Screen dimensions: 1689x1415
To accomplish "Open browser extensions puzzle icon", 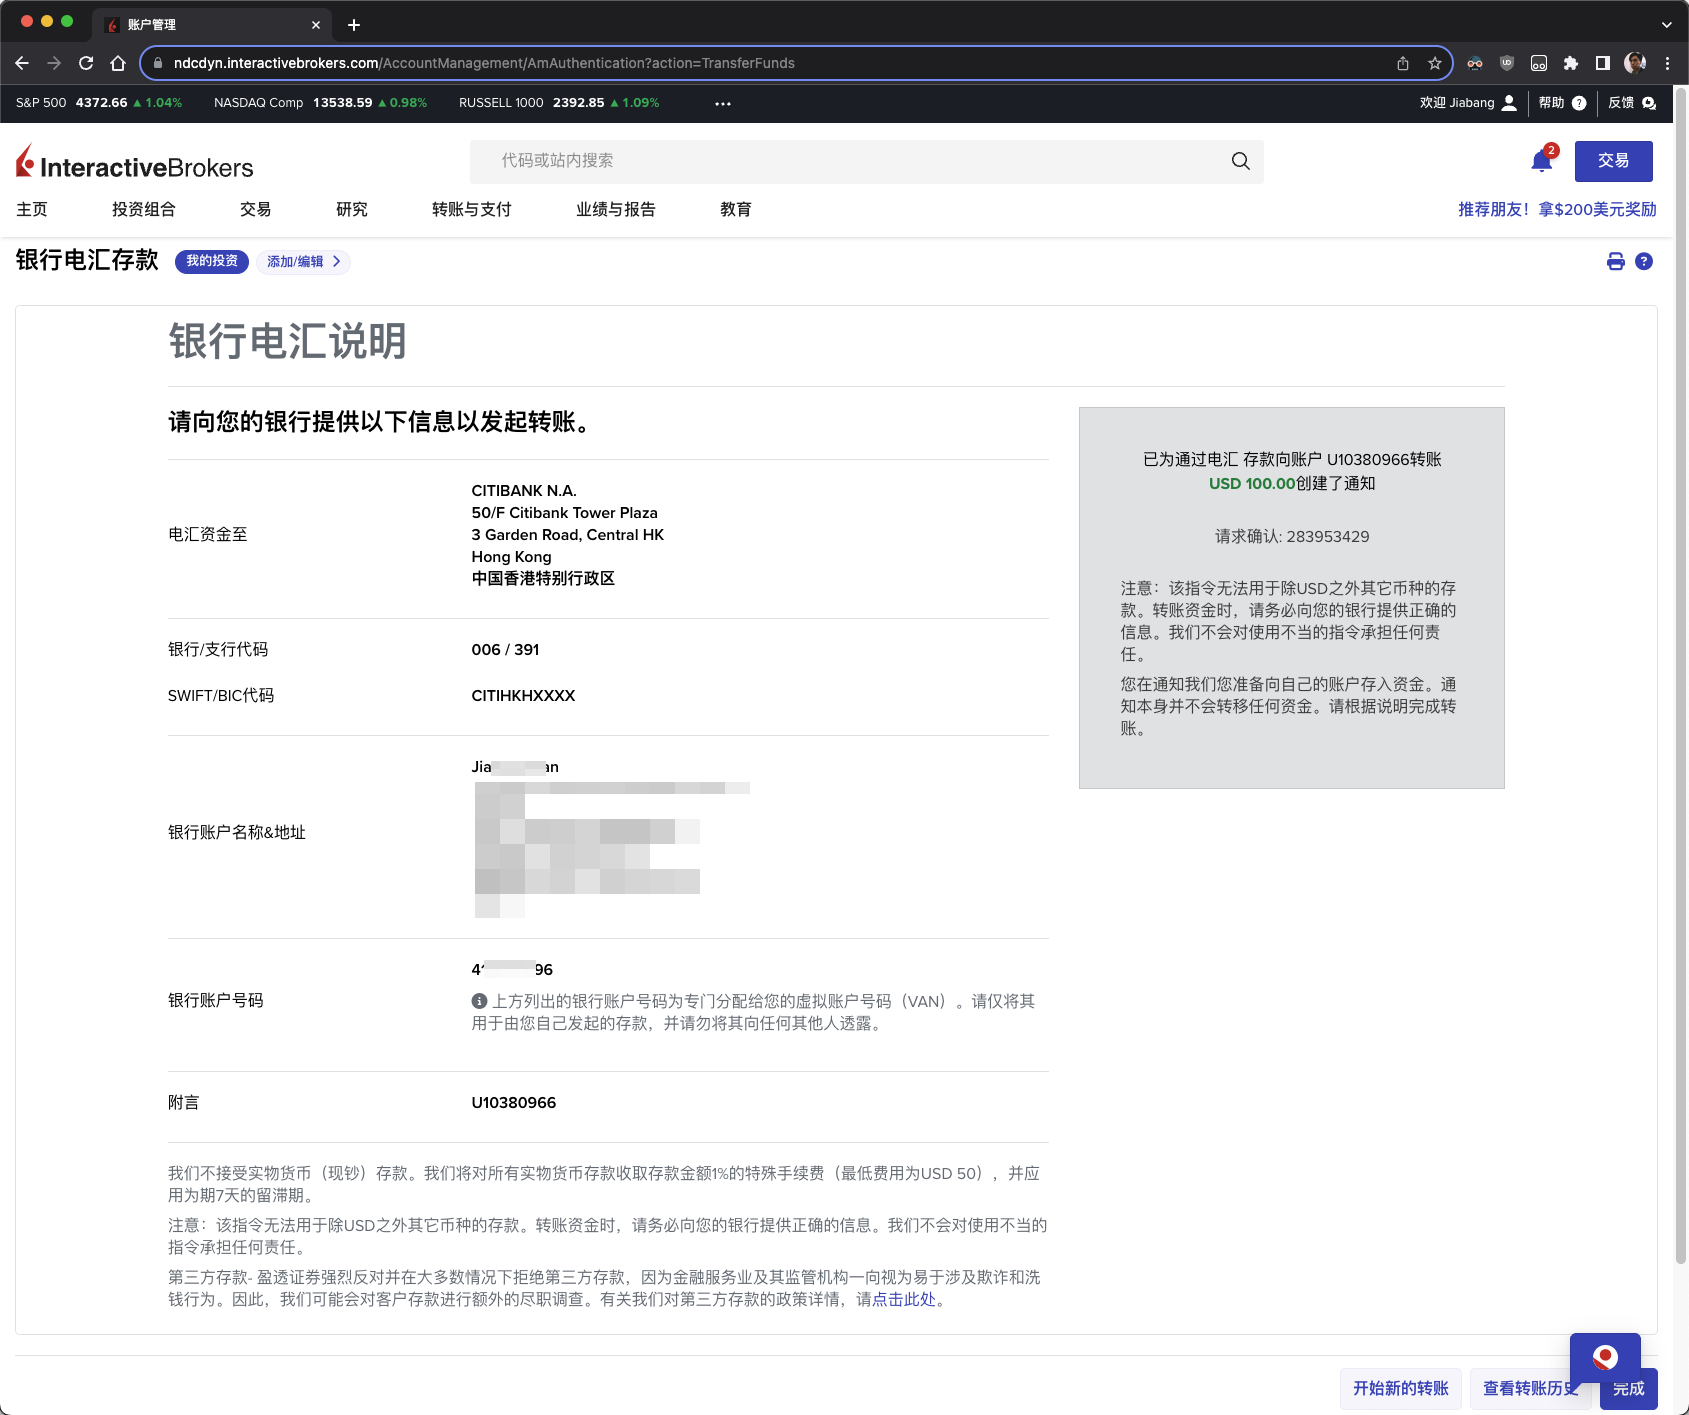I will tap(1570, 63).
